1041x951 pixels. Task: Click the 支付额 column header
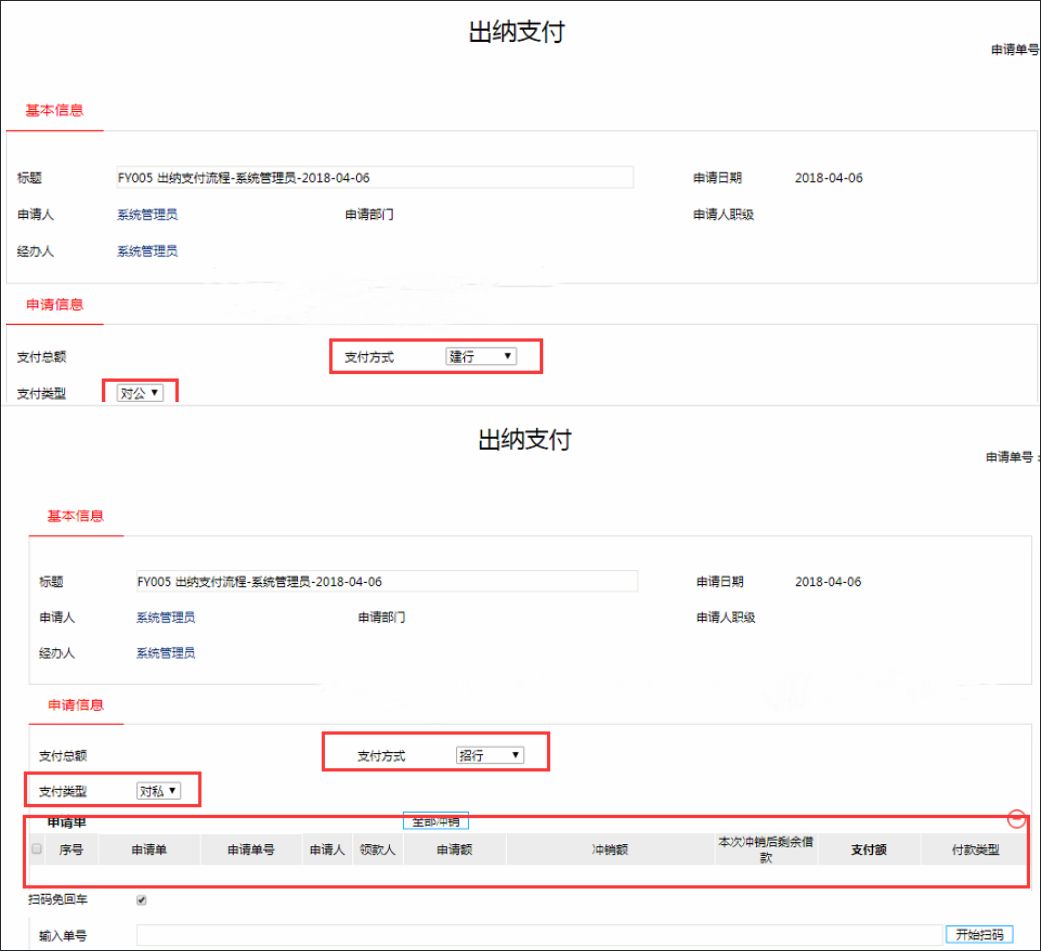(x=868, y=849)
